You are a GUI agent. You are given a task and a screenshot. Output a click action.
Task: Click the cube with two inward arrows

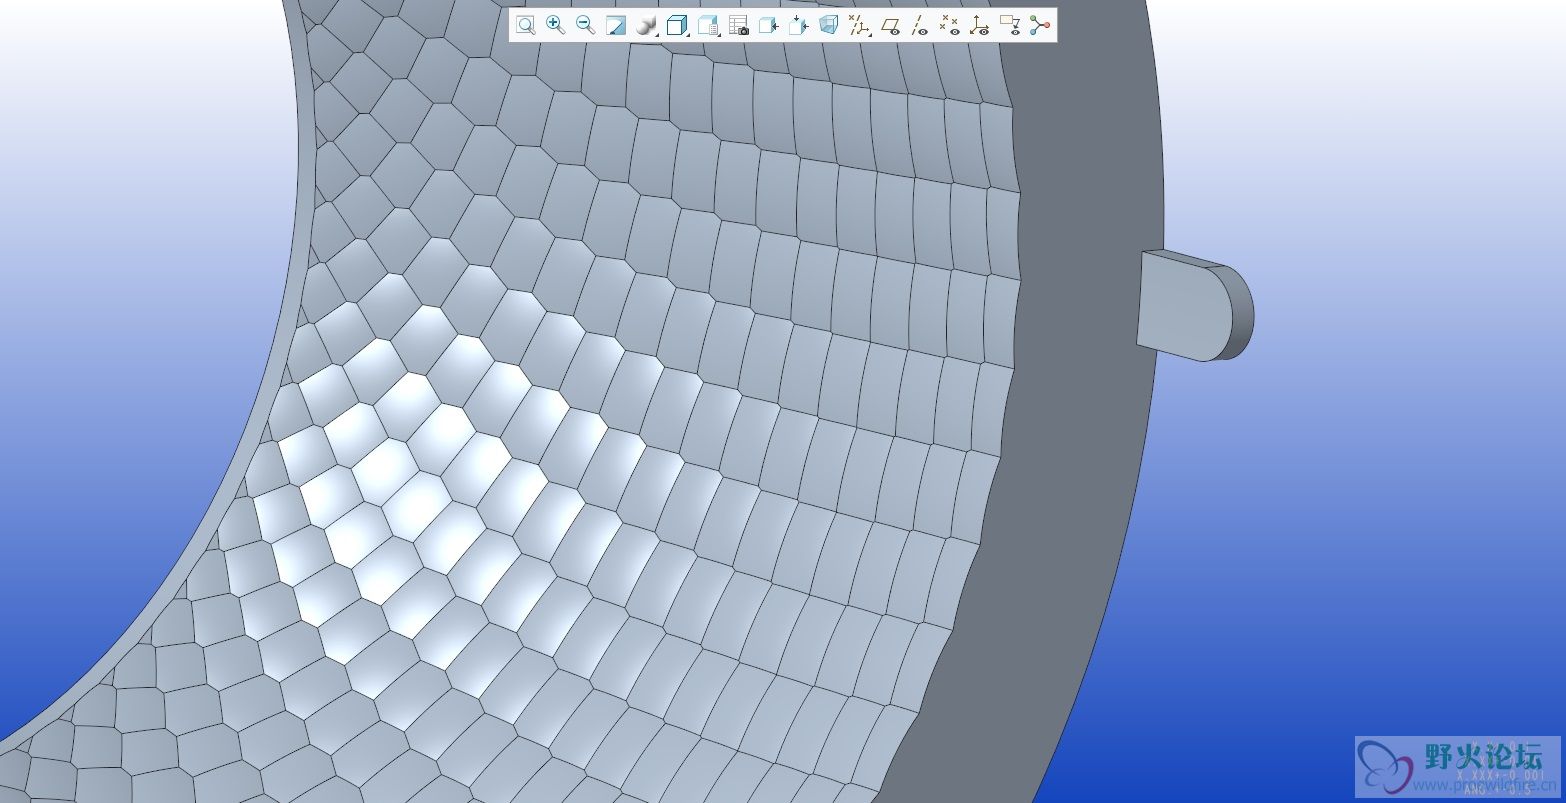coord(798,25)
